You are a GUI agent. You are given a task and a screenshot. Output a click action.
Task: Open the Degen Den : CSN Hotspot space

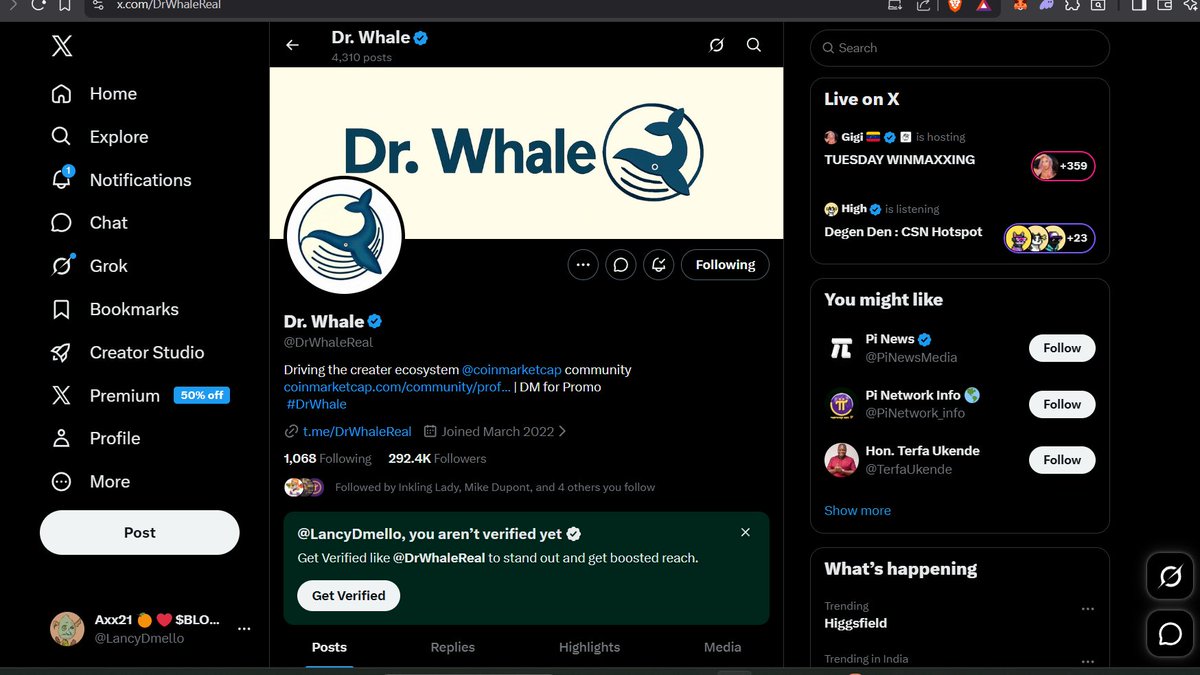[903, 232]
